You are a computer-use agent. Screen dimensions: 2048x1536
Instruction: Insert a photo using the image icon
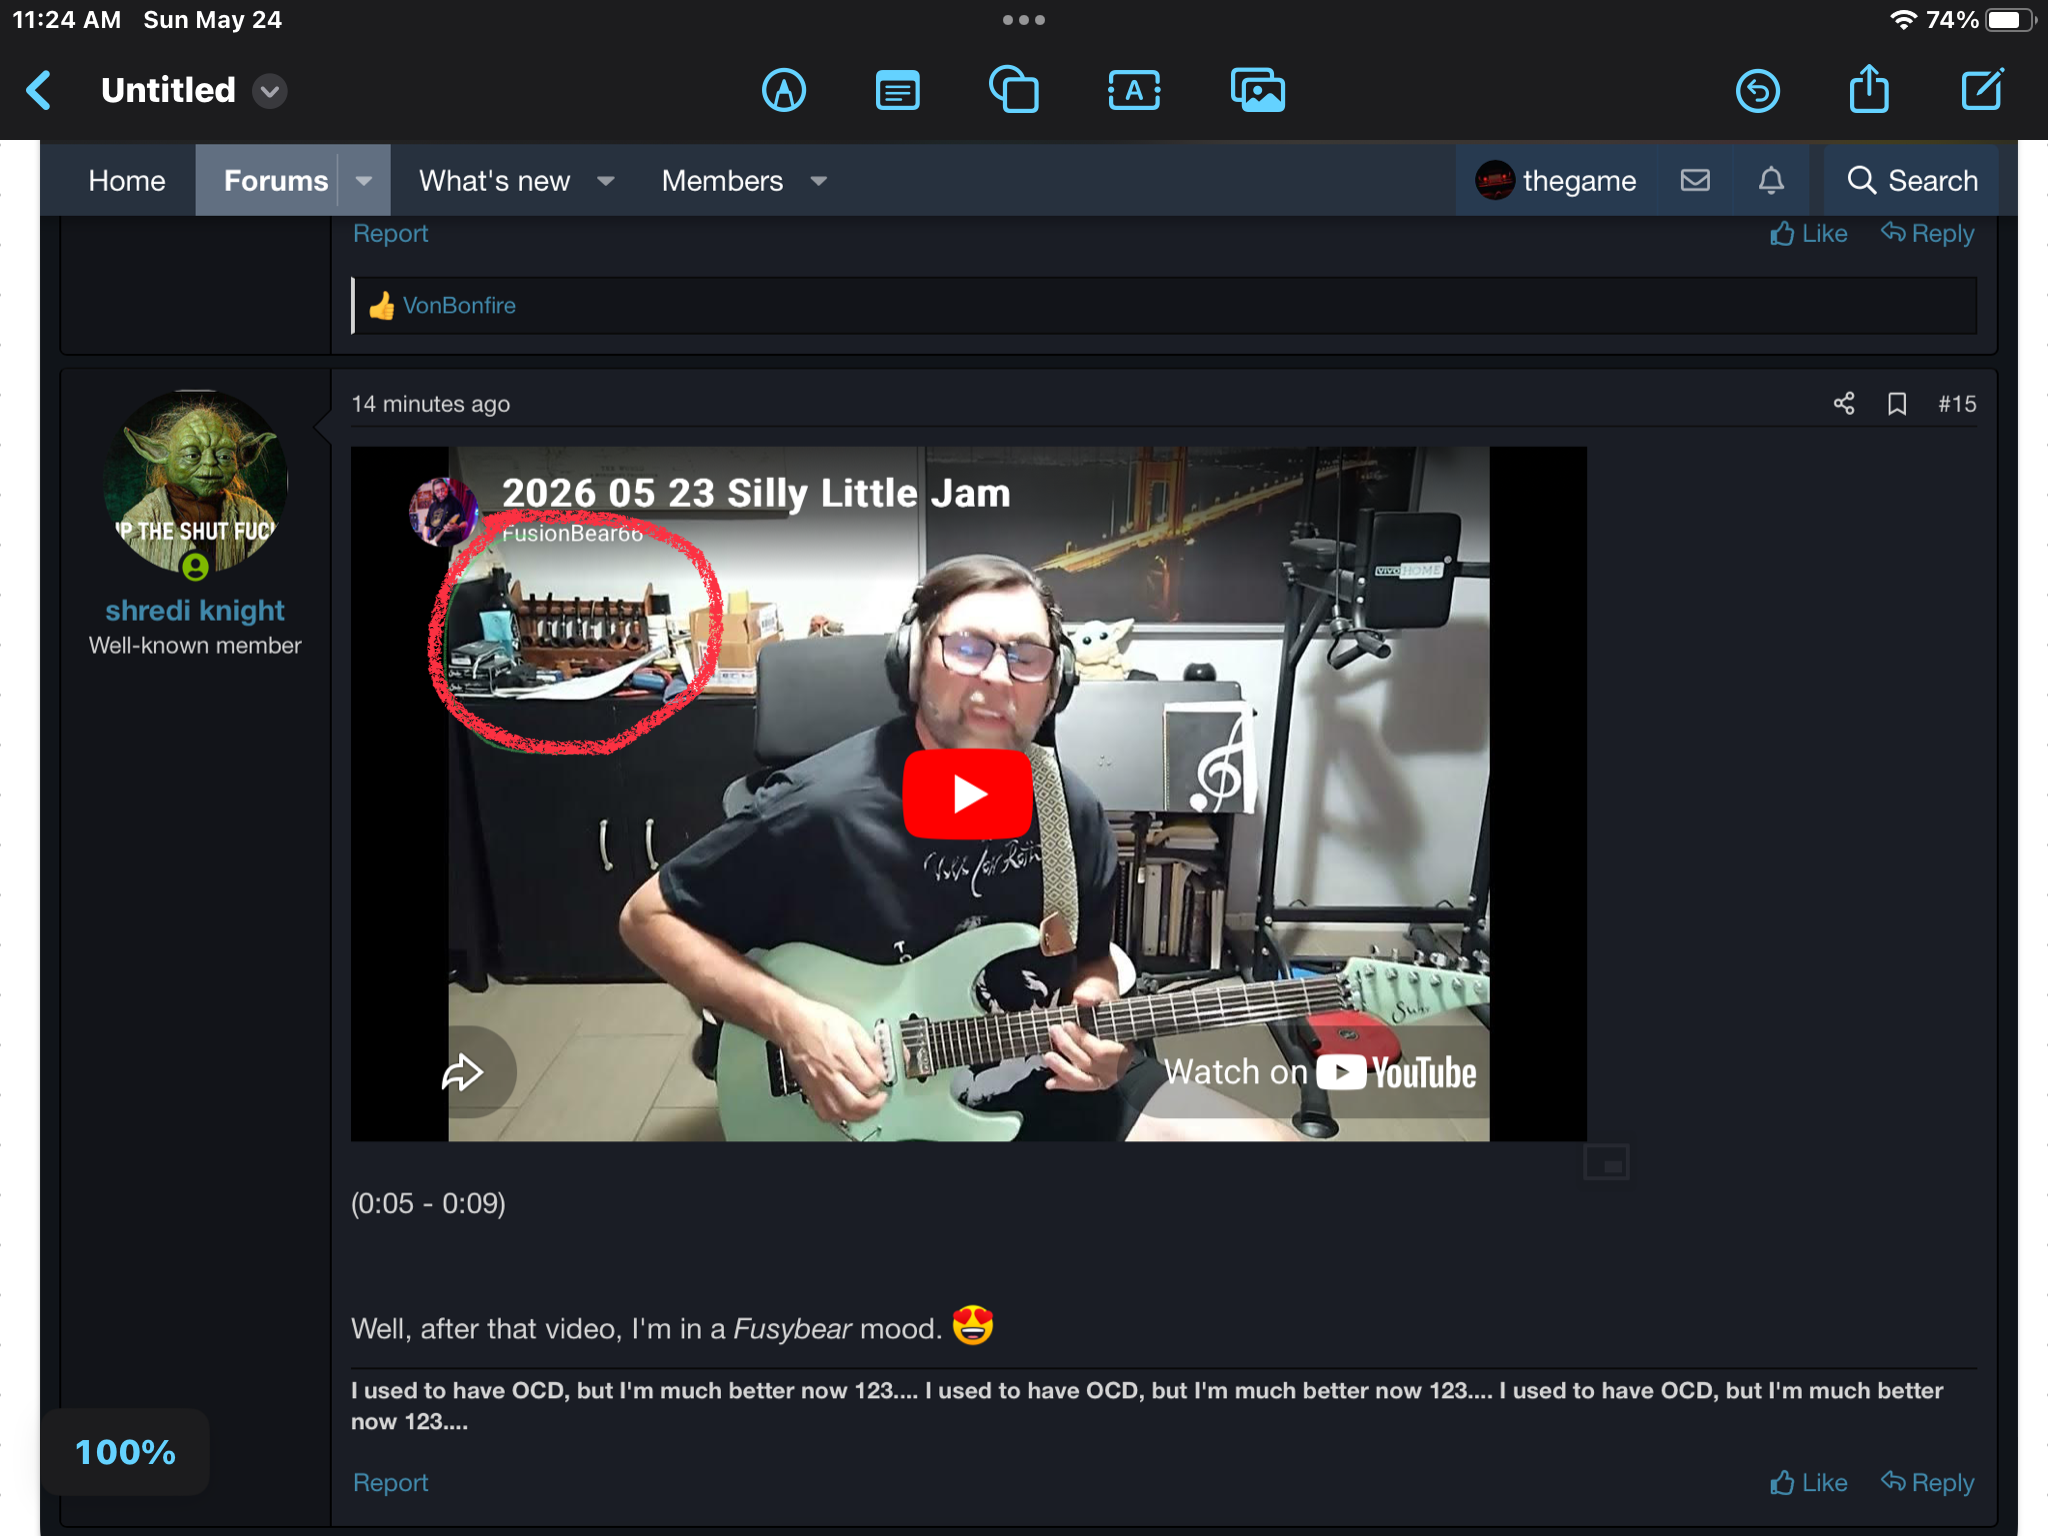tap(1257, 91)
